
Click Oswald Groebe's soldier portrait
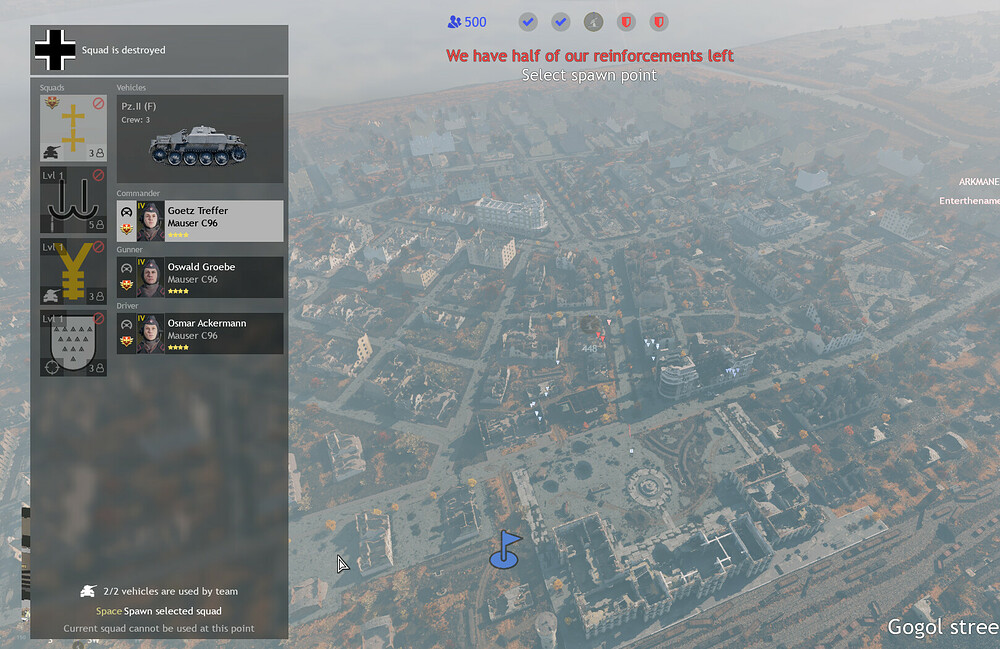(151, 277)
